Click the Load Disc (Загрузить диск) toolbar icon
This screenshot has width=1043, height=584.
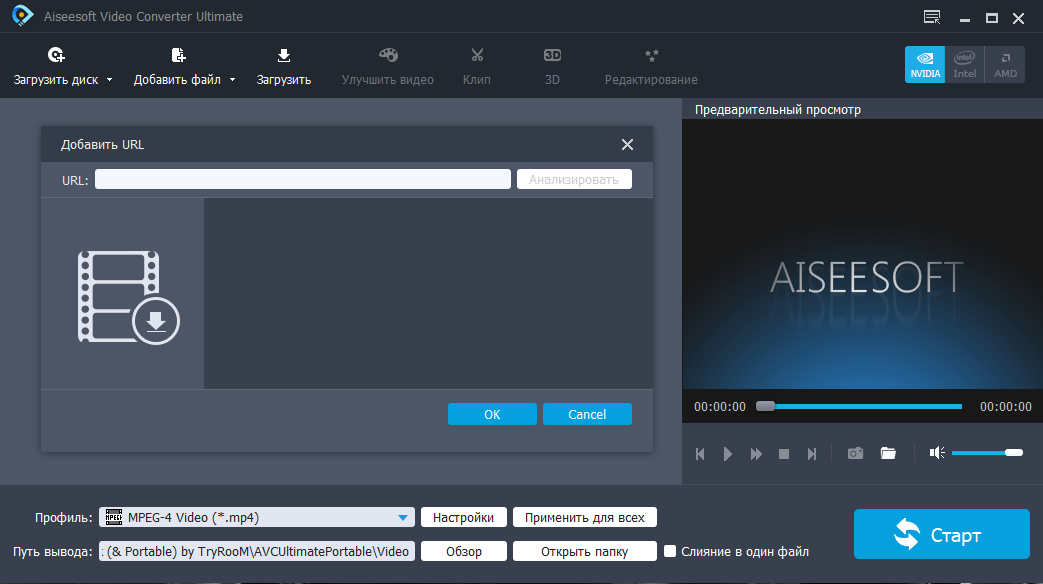coord(56,55)
